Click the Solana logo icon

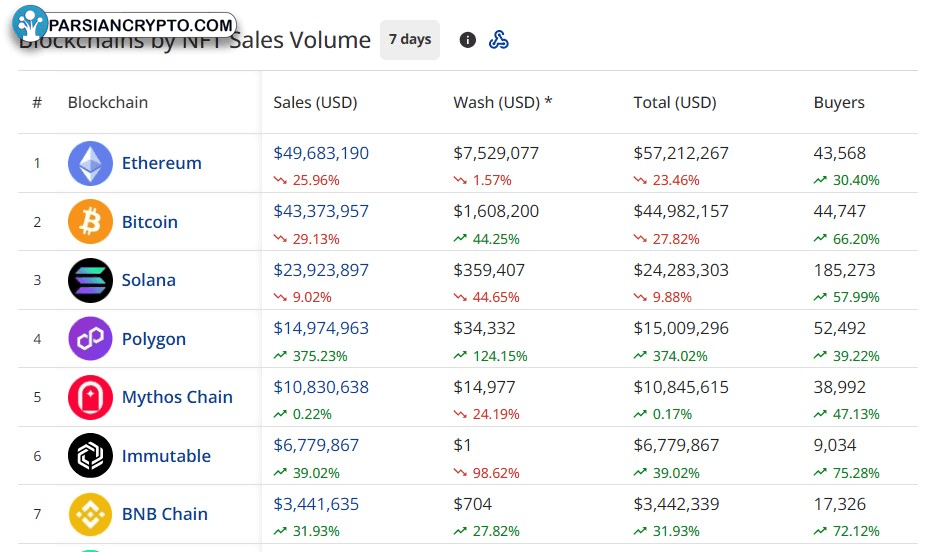tap(90, 280)
